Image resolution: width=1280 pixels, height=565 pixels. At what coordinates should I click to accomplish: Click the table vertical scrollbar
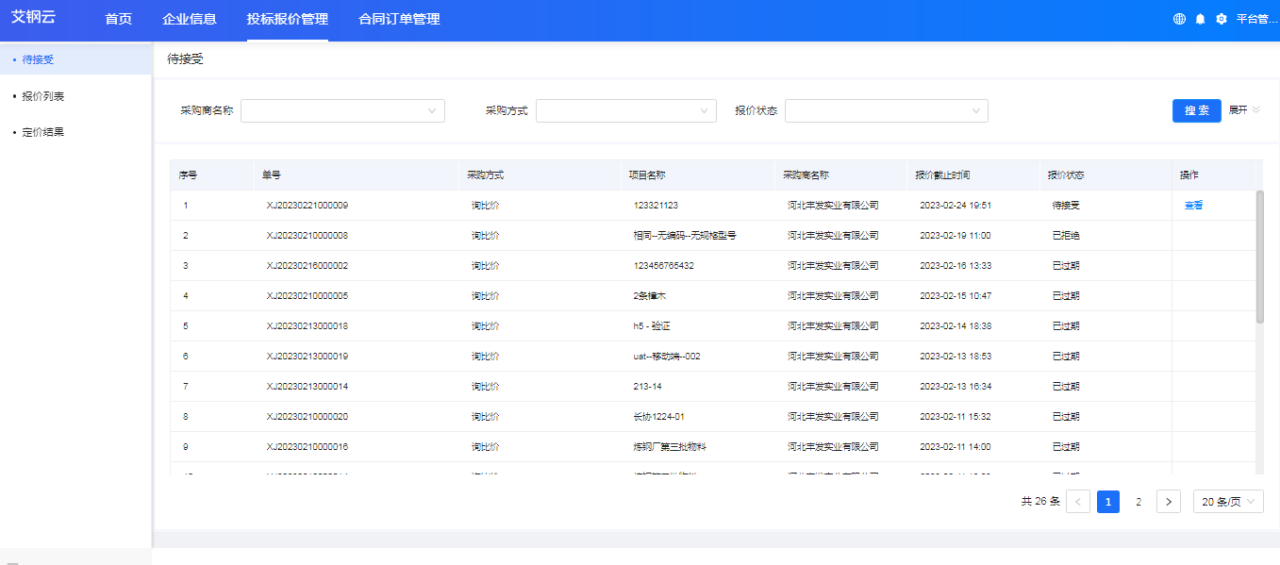click(1260, 257)
